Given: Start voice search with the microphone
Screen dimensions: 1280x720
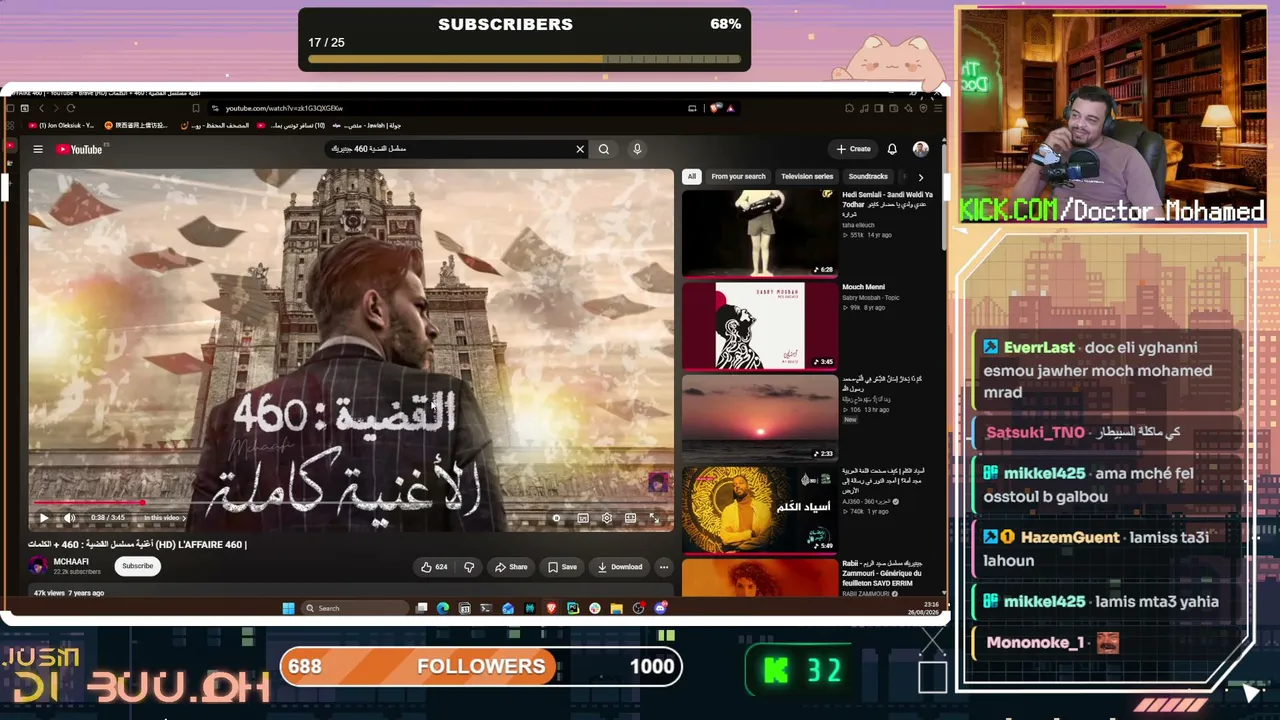Looking at the screenshot, I should click(x=637, y=149).
